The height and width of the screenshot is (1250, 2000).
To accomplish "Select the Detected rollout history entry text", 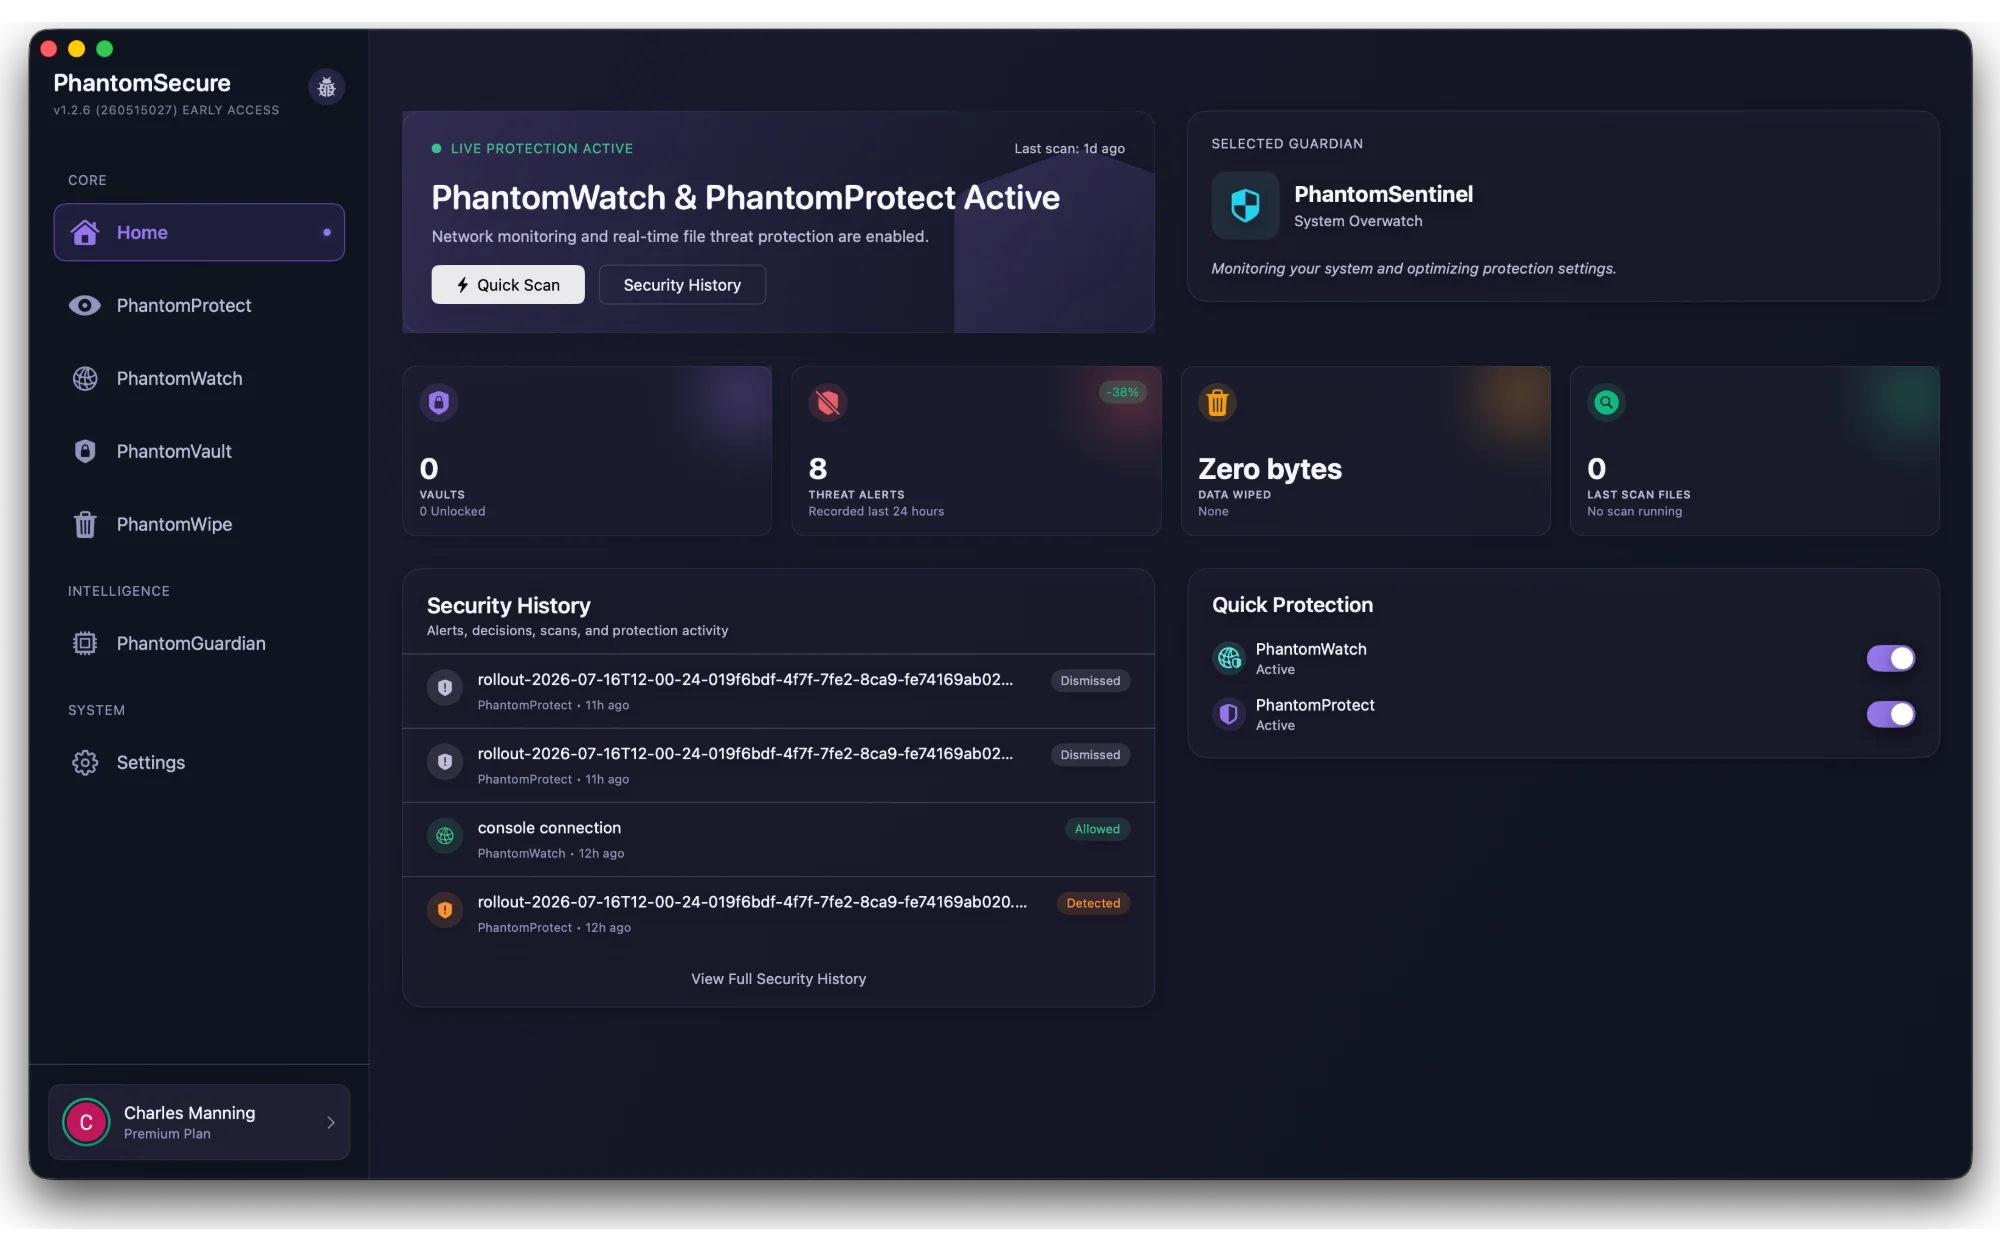I will (x=752, y=902).
